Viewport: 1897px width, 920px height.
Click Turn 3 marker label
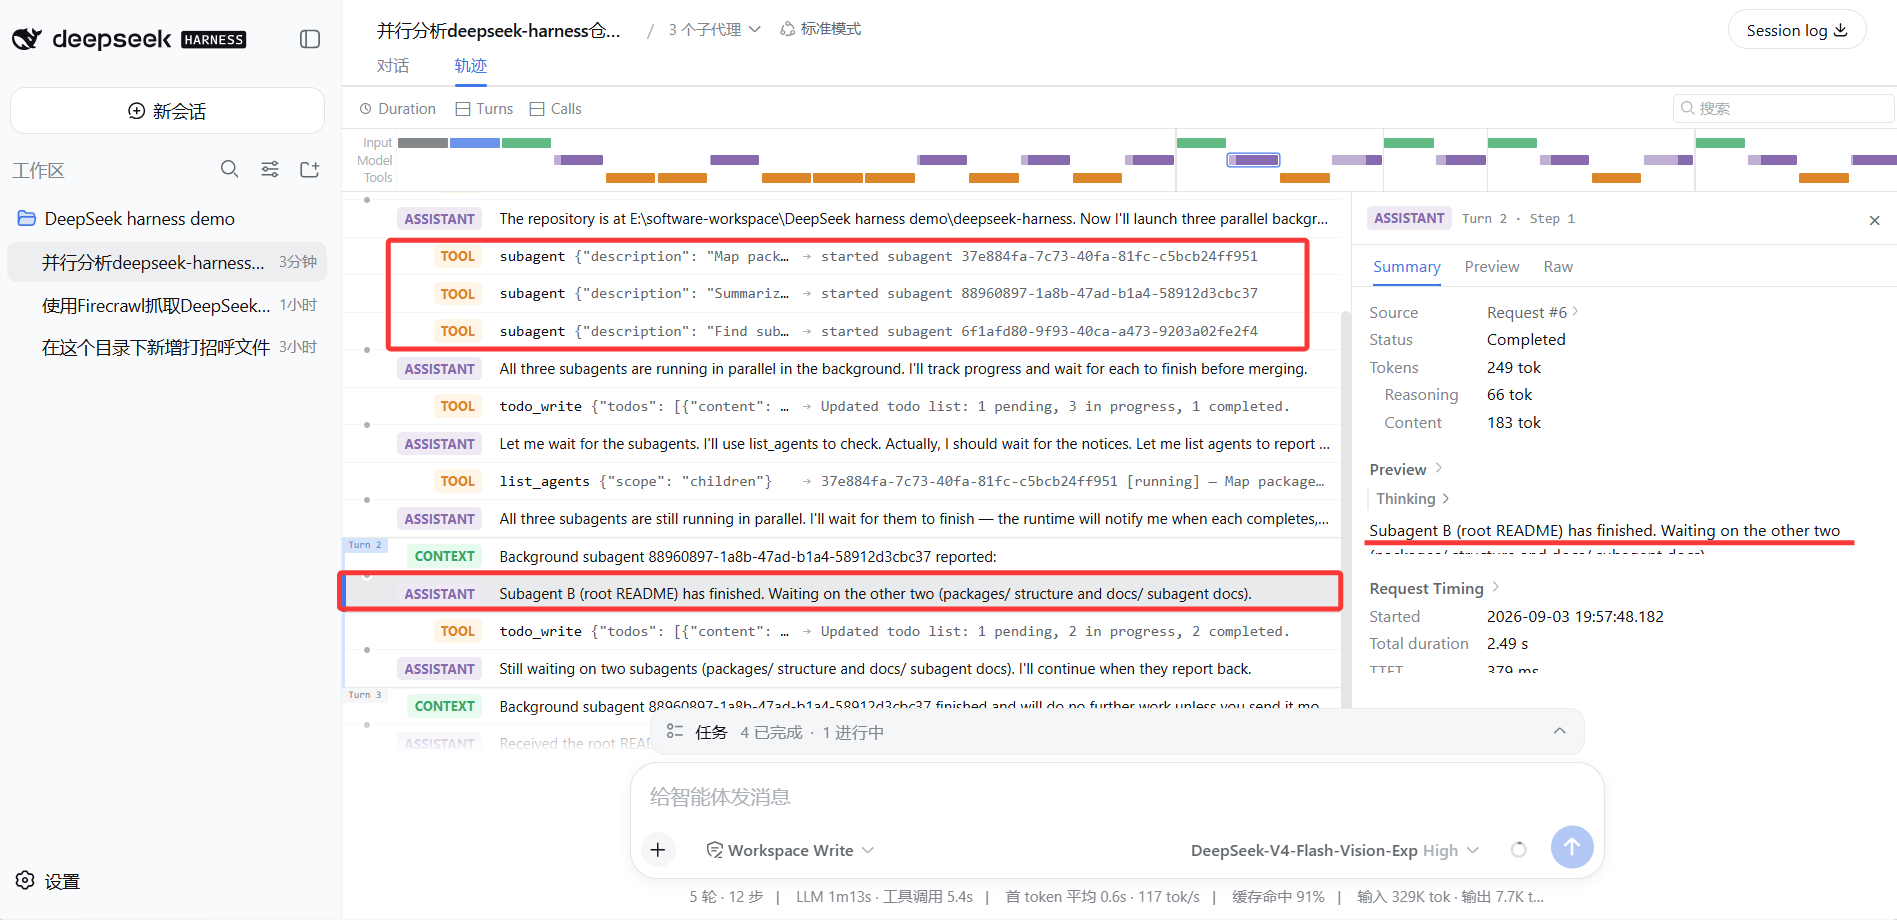pos(365,695)
